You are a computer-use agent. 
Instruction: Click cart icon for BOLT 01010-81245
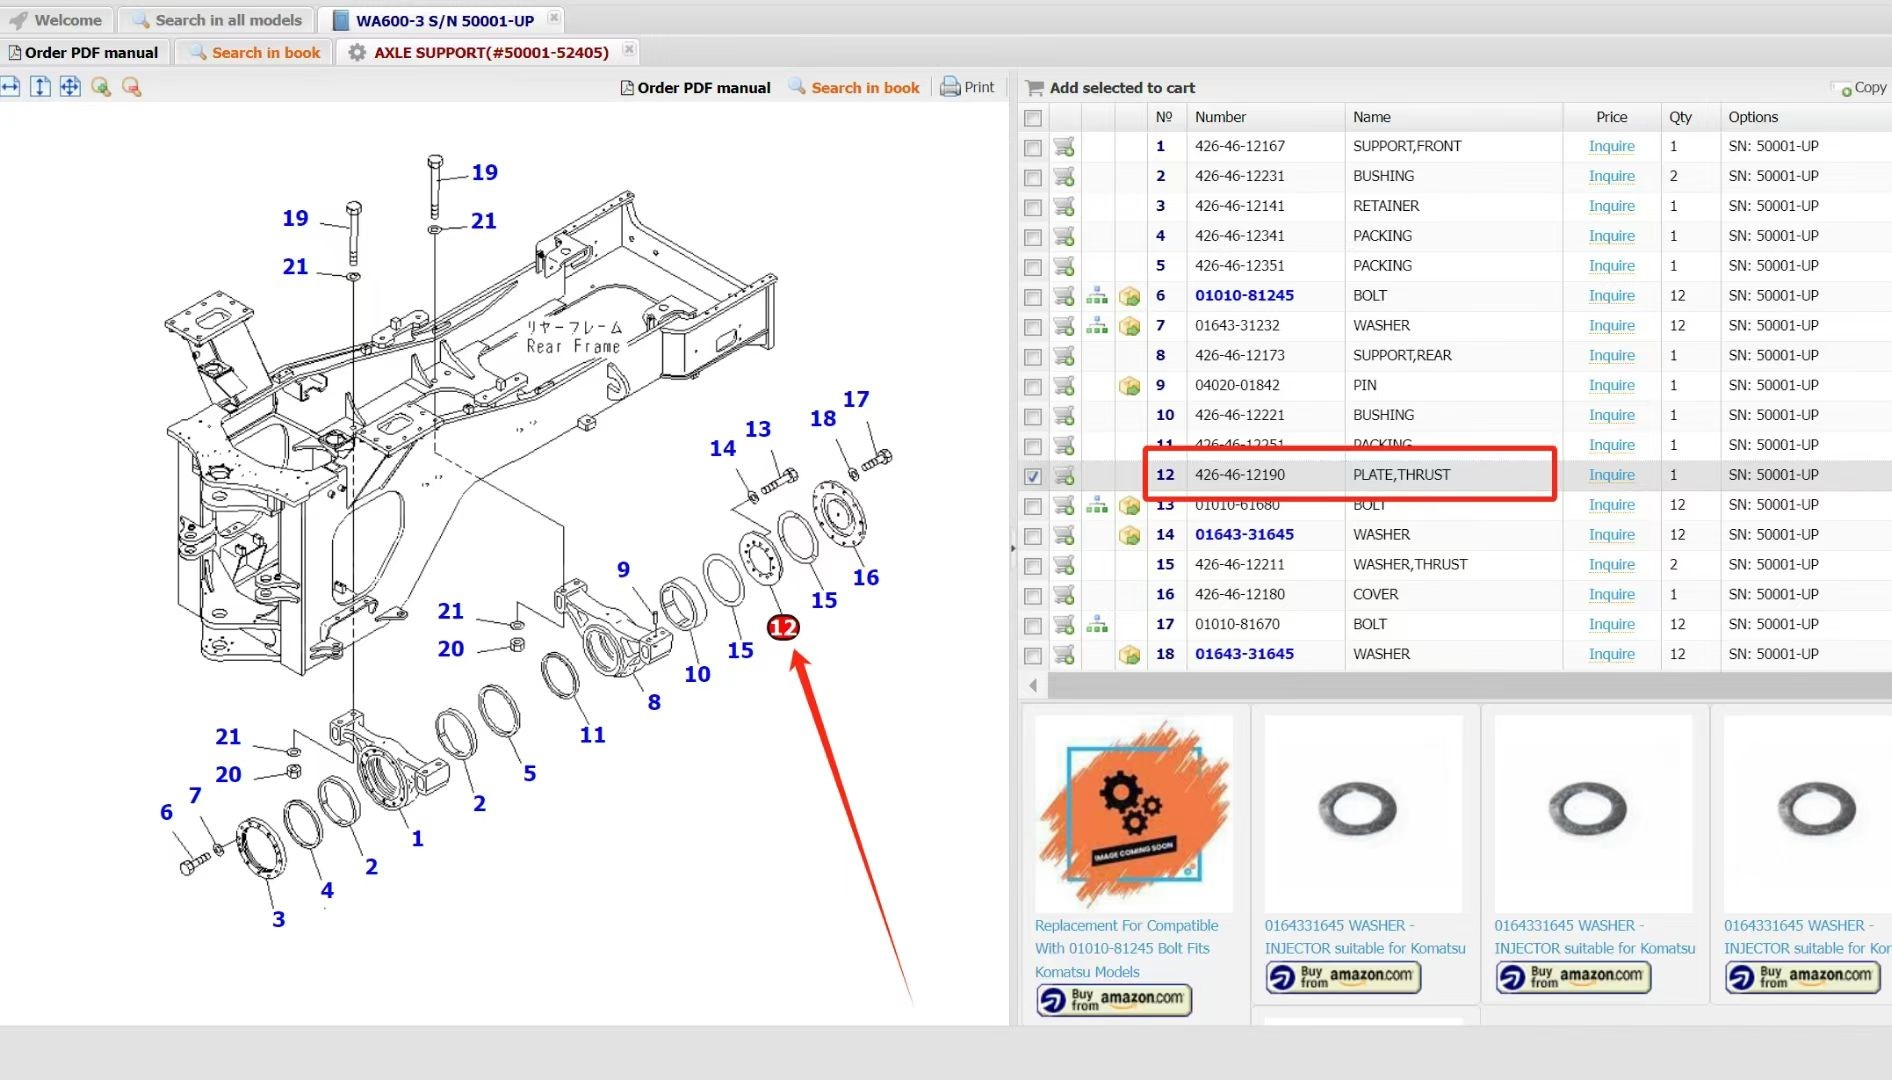1064,296
